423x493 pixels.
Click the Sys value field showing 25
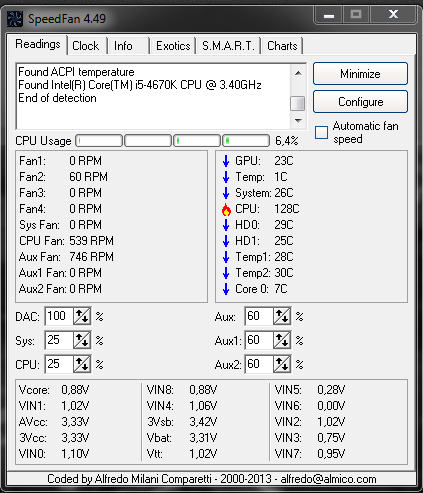click(x=59, y=340)
